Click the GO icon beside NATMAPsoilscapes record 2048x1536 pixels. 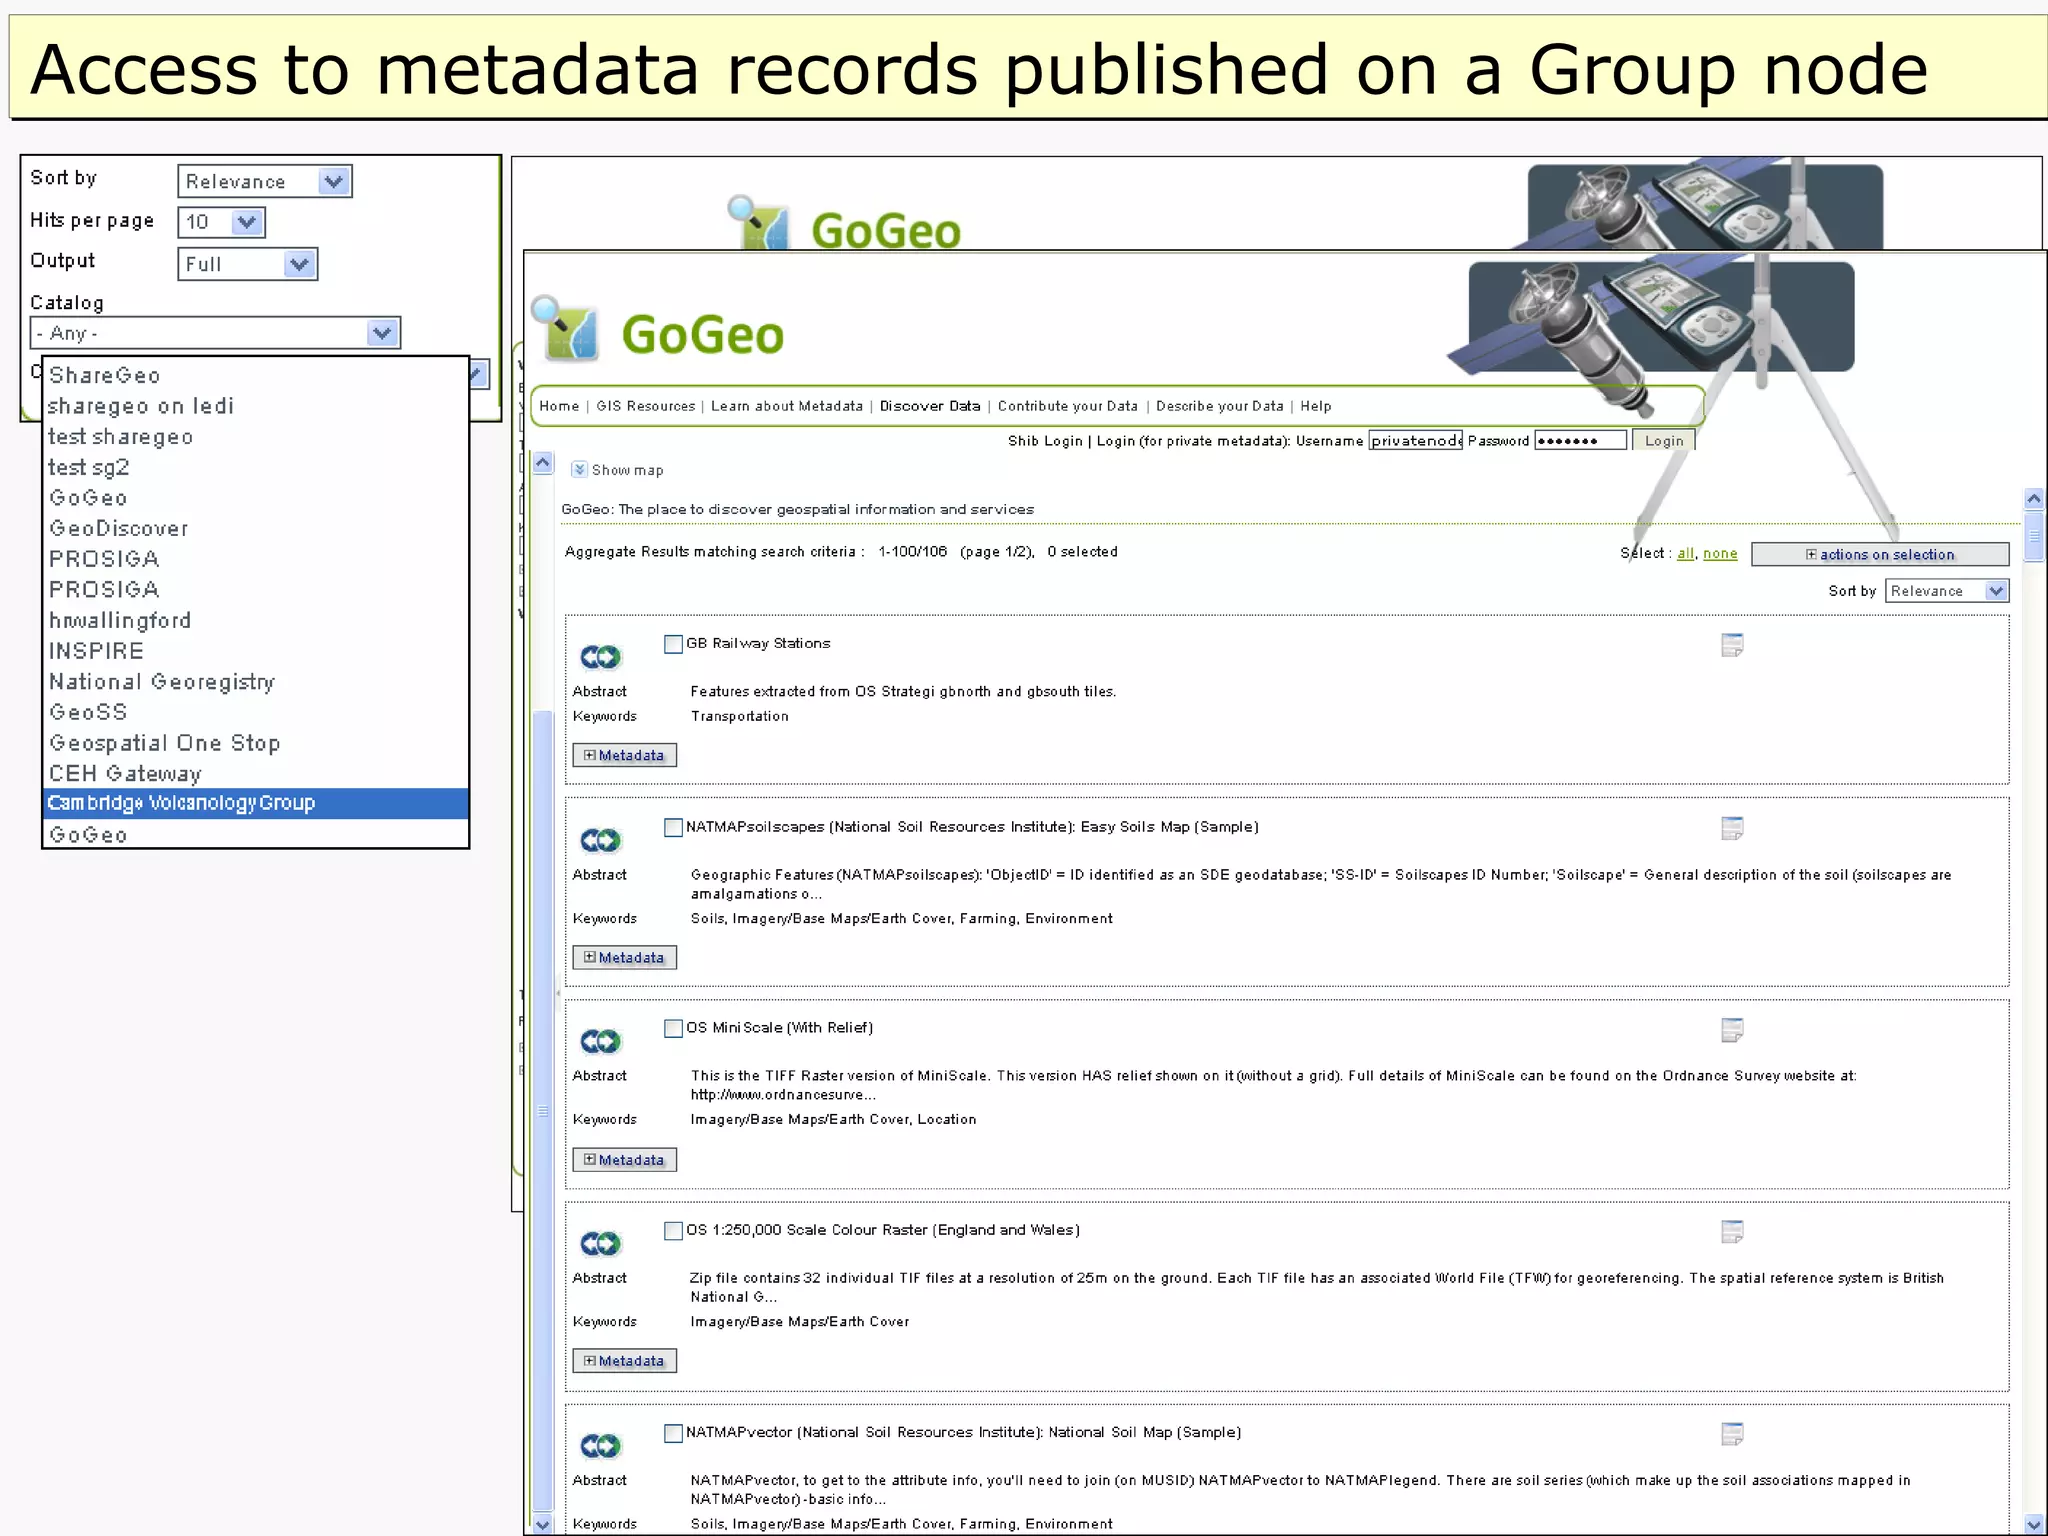point(600,840)
